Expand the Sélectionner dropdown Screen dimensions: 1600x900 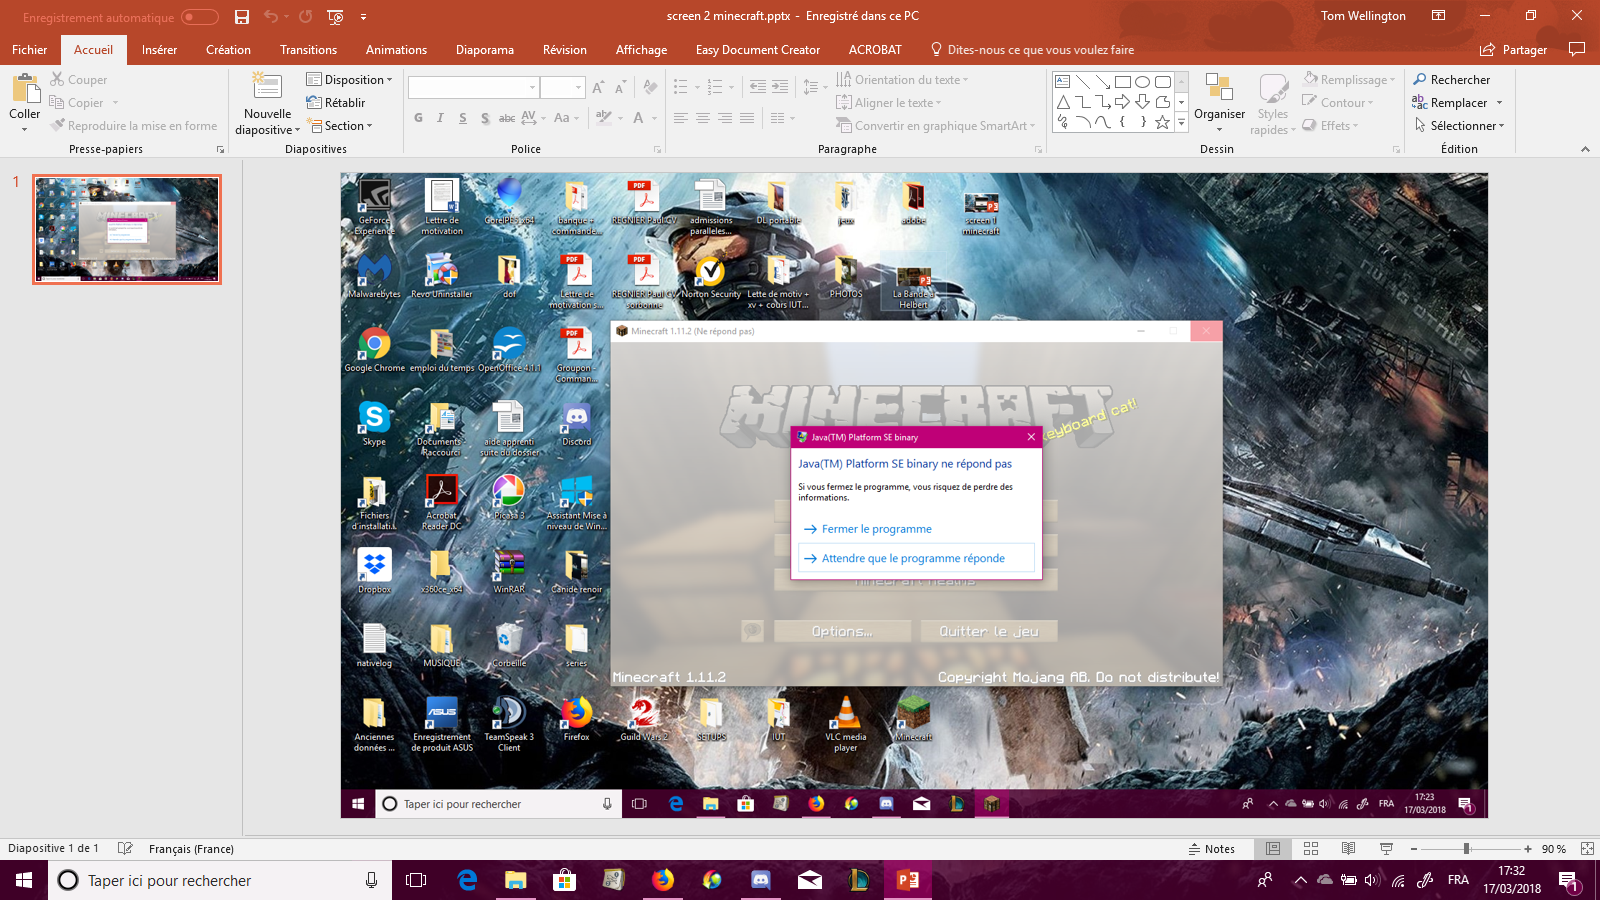coord(1459,126)
